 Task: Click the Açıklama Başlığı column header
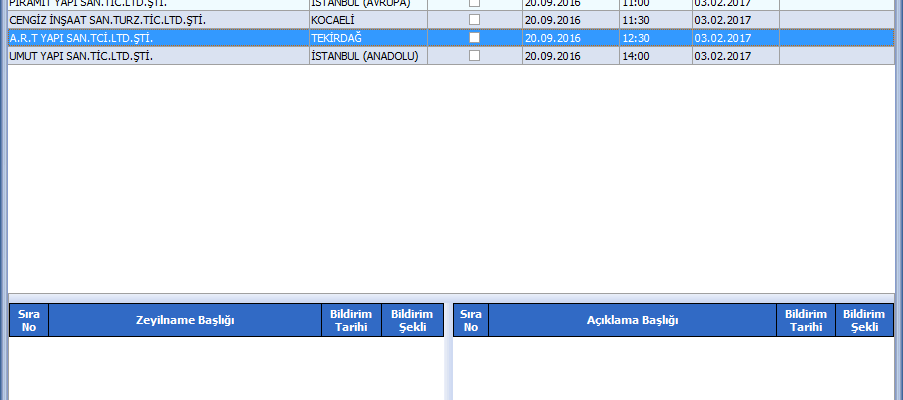[x=632, y=320]
